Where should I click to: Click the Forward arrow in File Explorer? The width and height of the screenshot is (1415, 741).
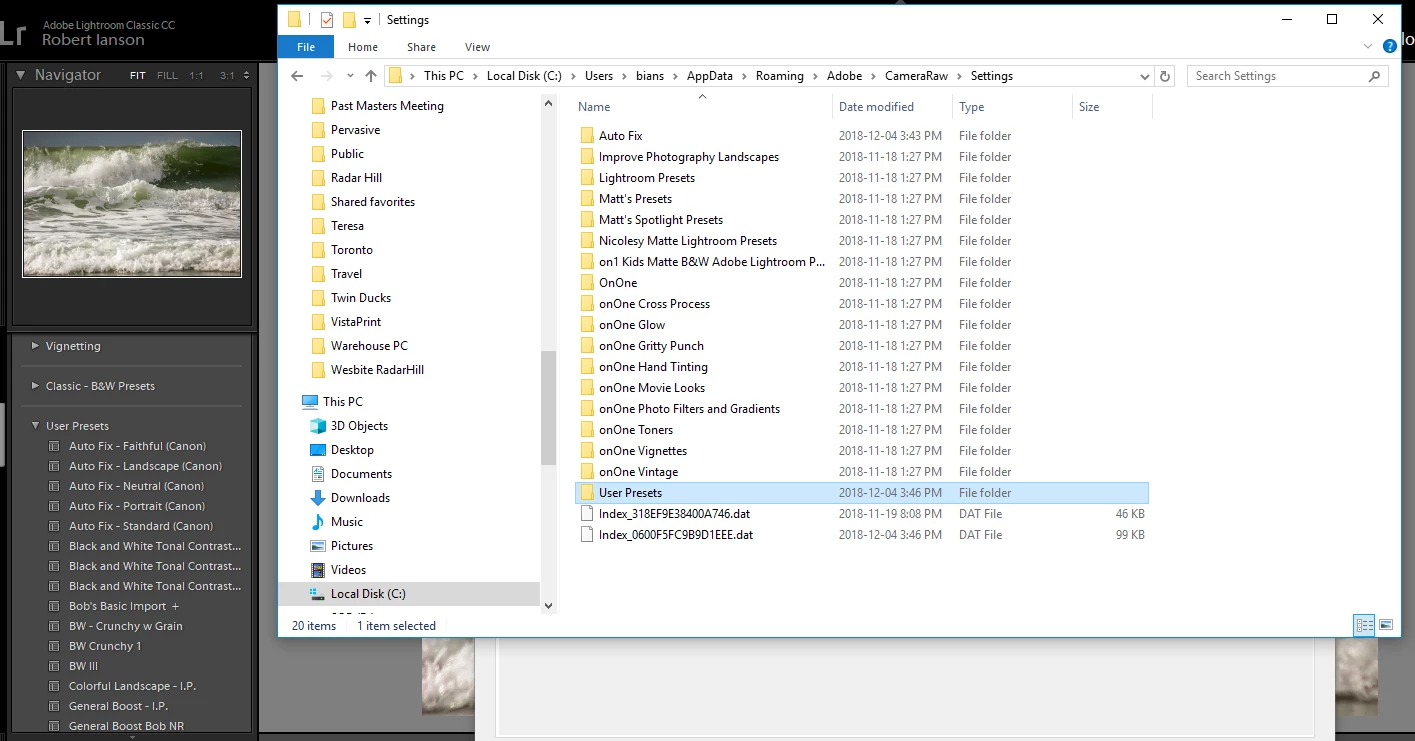(326, 76)
